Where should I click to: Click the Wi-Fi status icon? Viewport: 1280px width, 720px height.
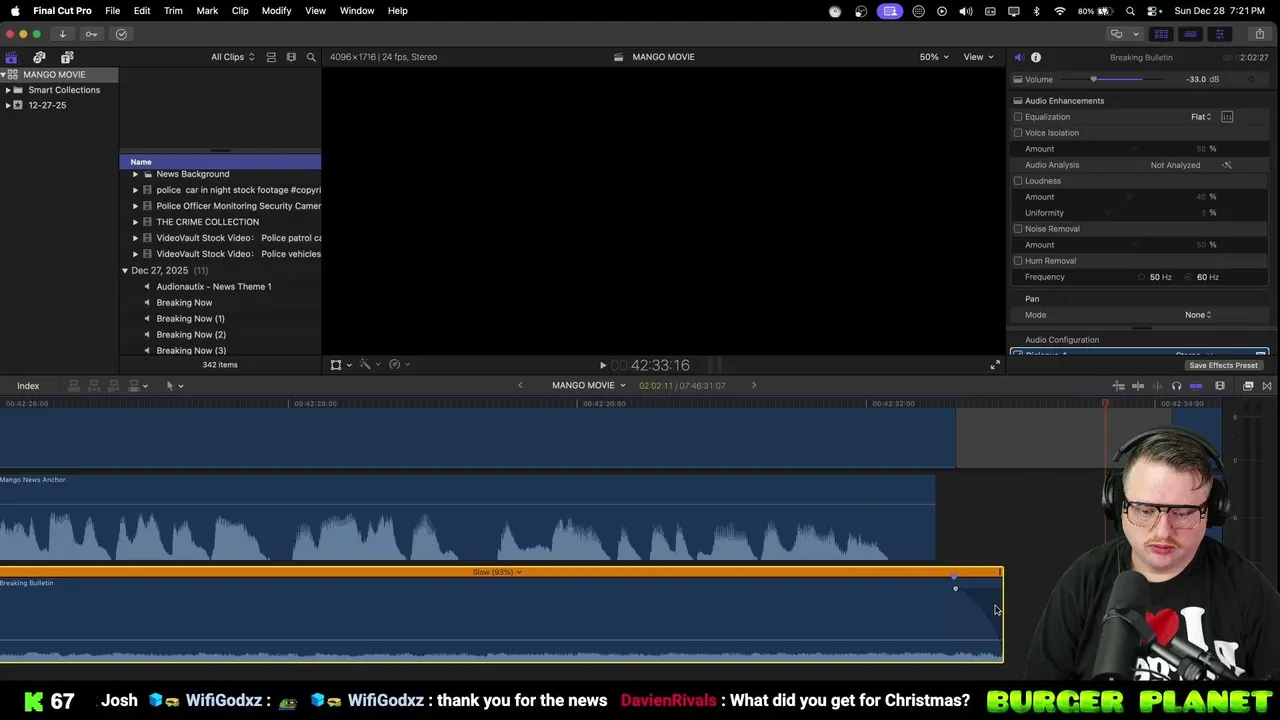pyautogui.click(x=1060, y=11)
